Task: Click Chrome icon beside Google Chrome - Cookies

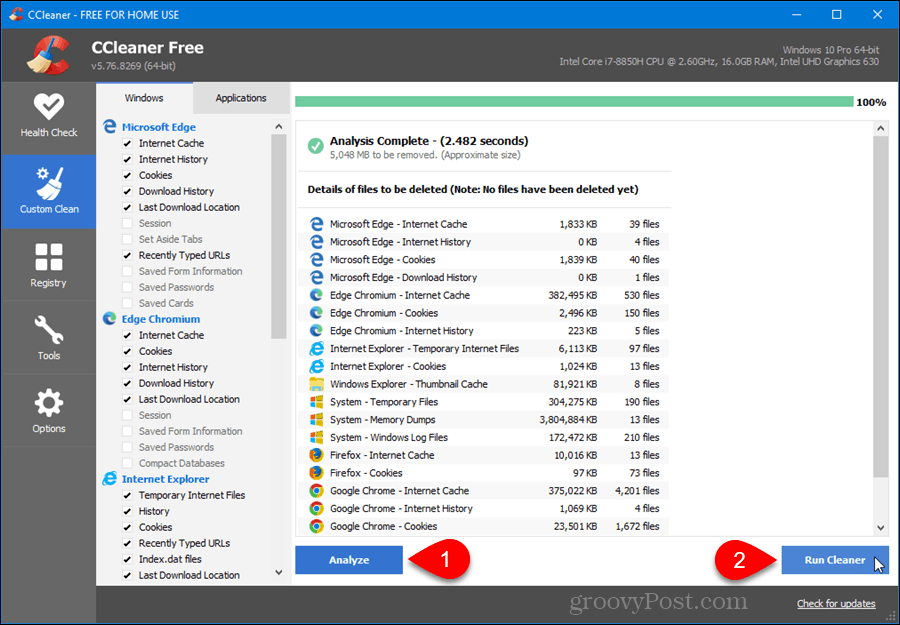Action: click(316, 526)
